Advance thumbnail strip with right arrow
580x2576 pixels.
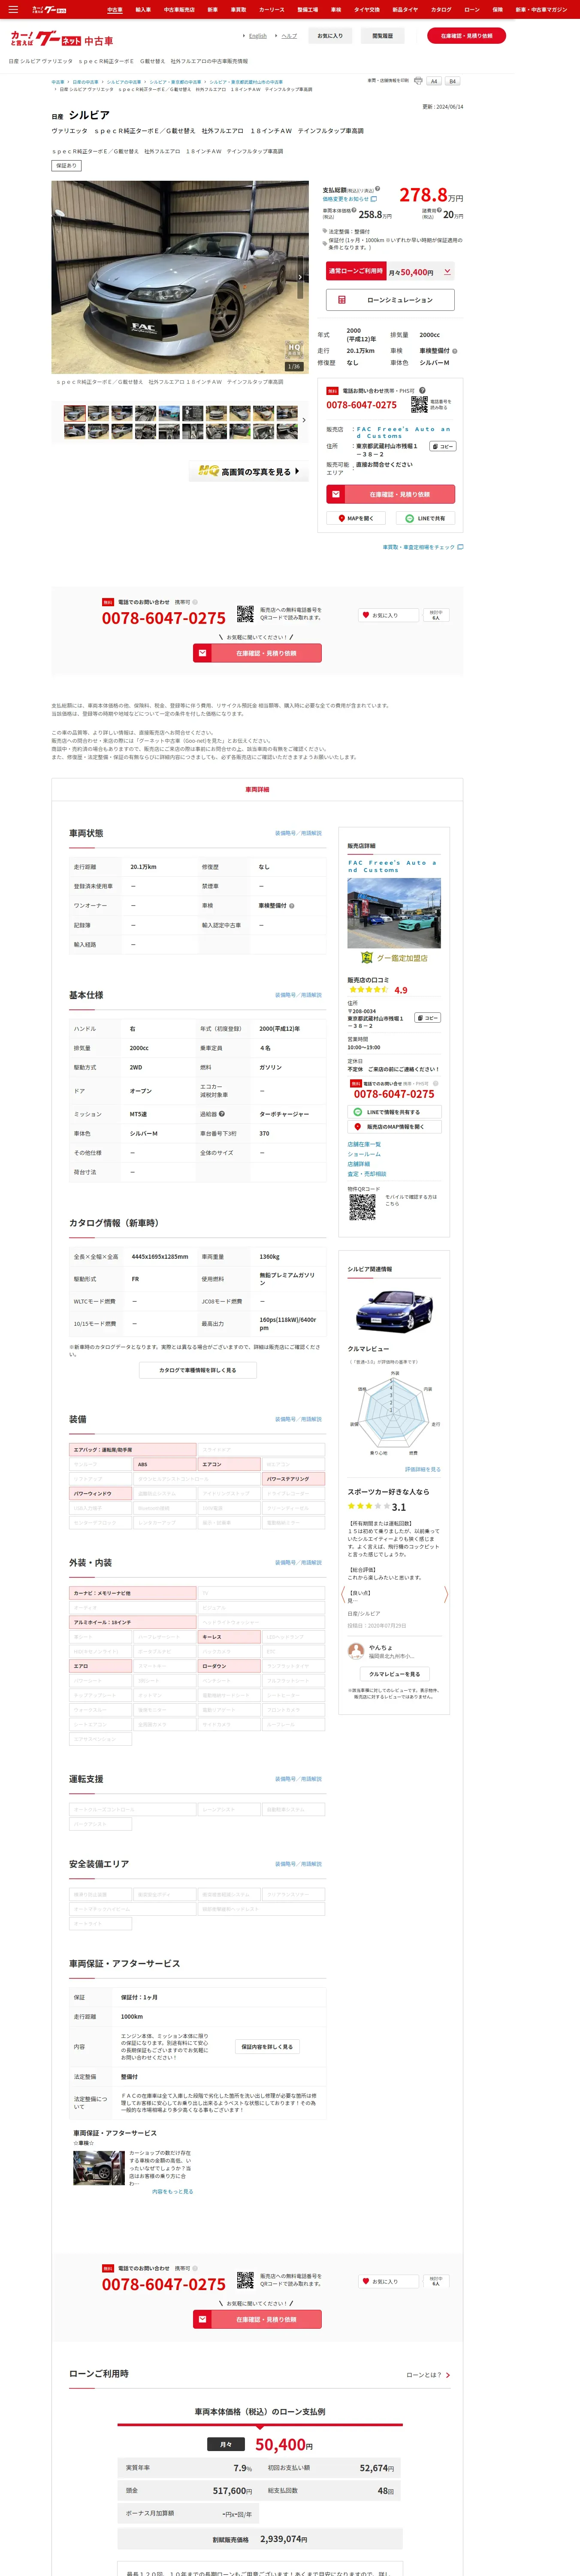(304, 420)
